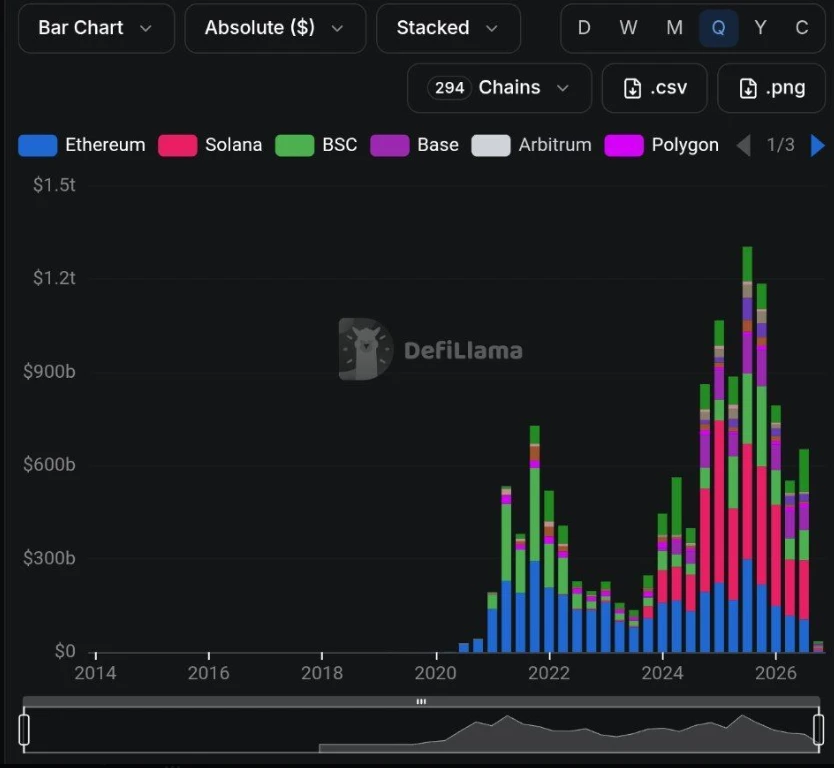Click the $600b y-axis label
834x768 pixels.
point(49,465)
